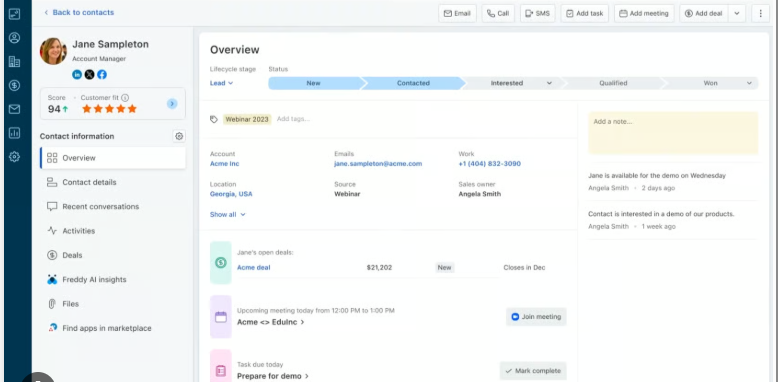Go back to contacts
The image size is (778, 382).
79,12
